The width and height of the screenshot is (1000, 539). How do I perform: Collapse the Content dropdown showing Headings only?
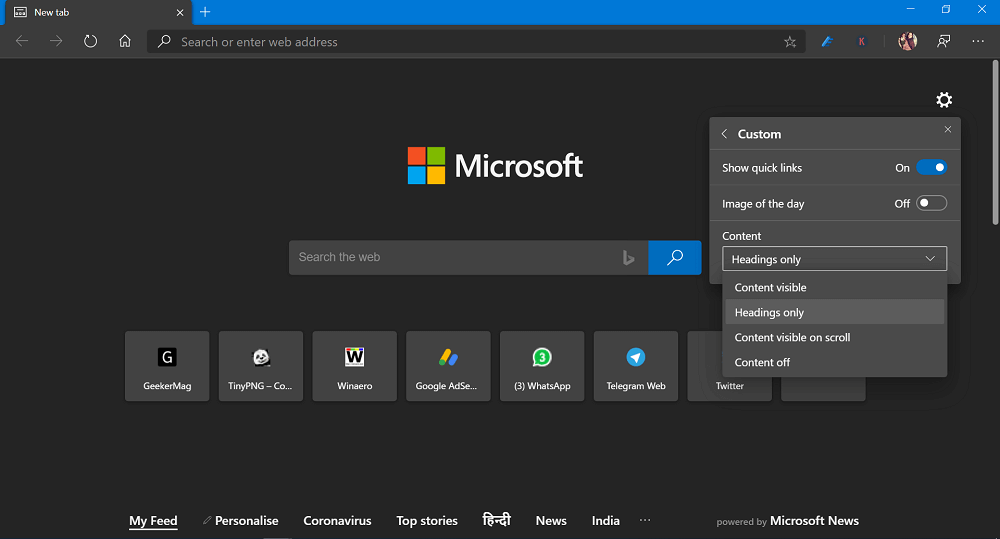(834, 259)
